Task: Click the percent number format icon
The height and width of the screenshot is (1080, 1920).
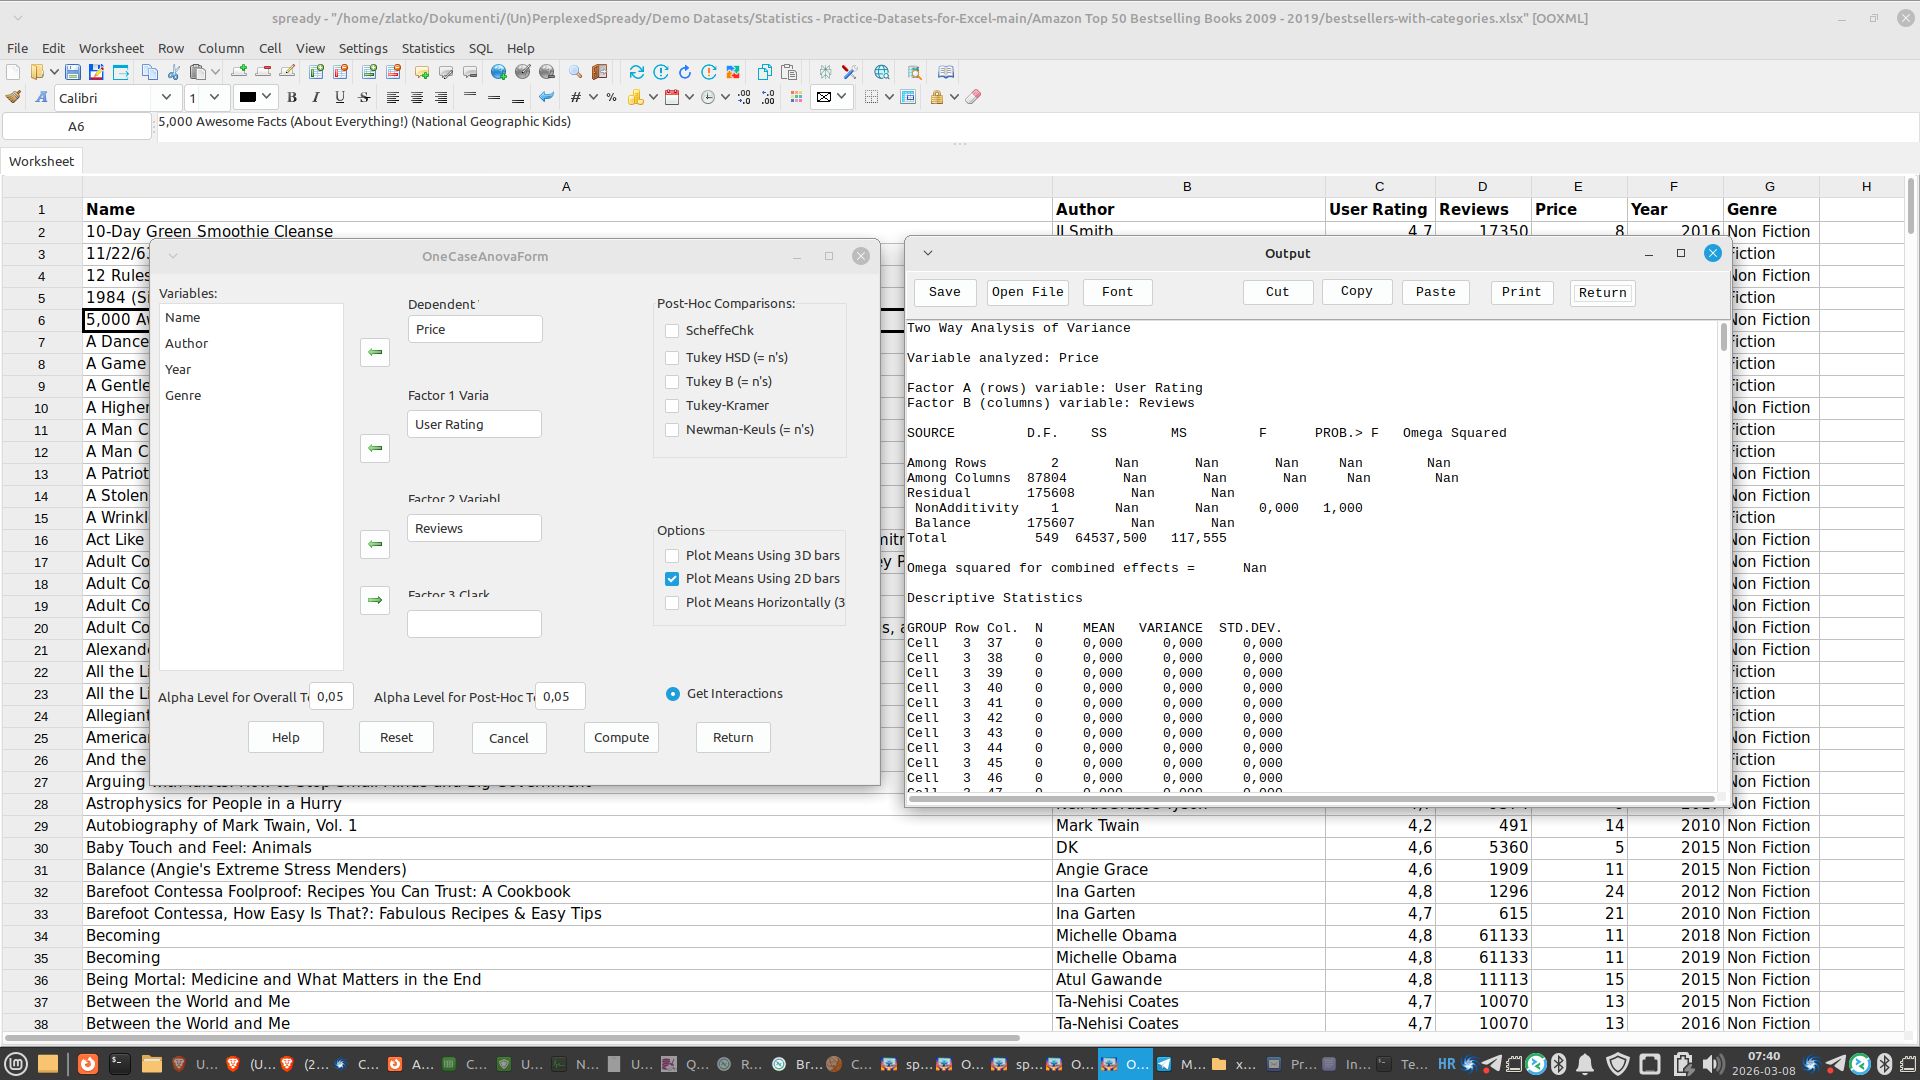Action: 611,97
